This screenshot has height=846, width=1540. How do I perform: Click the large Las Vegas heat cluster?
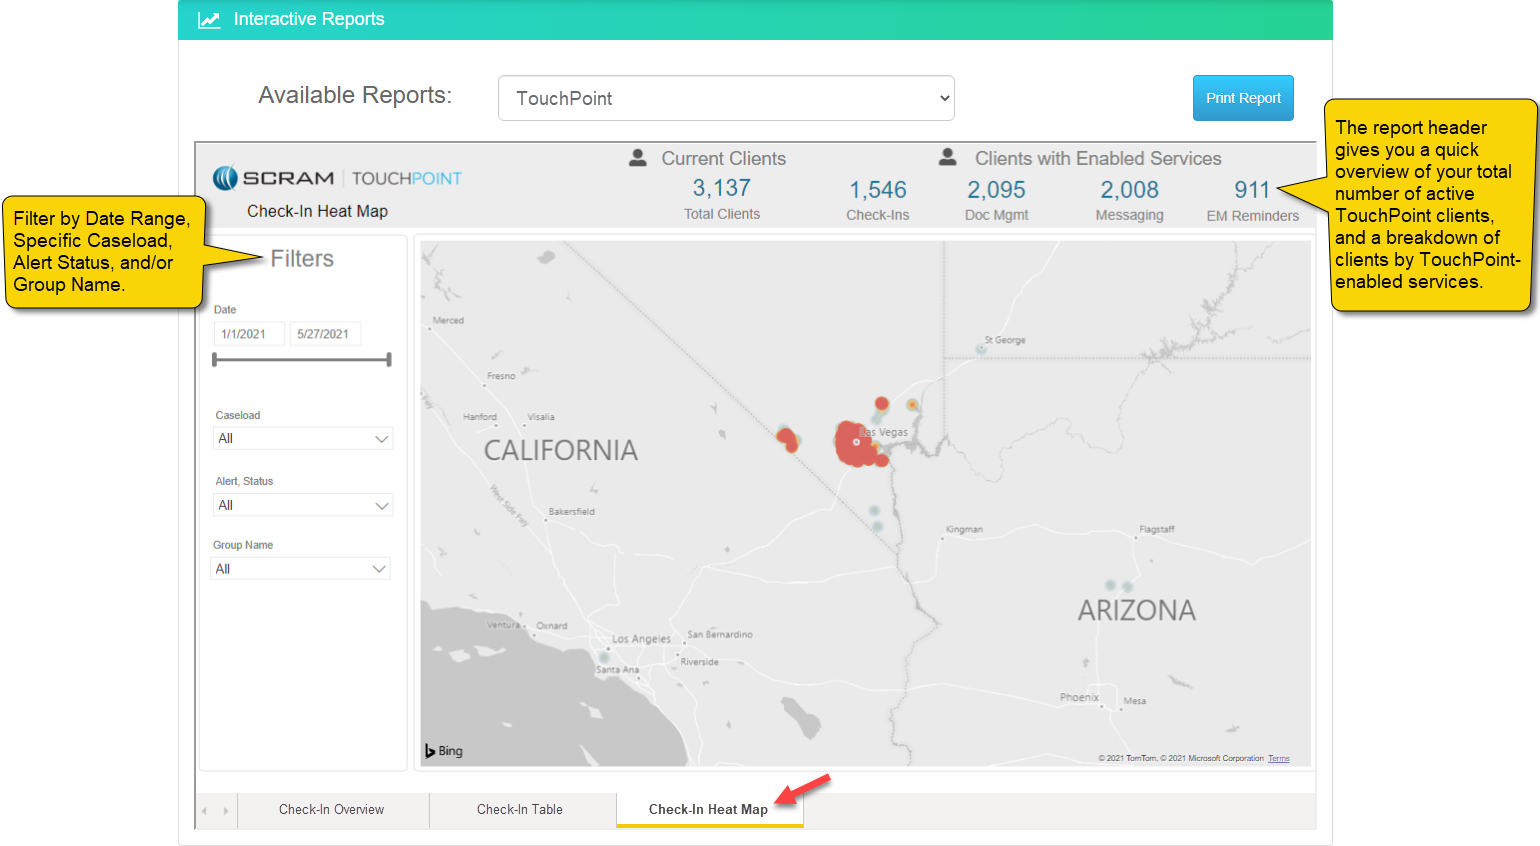[x=855, y=444]
